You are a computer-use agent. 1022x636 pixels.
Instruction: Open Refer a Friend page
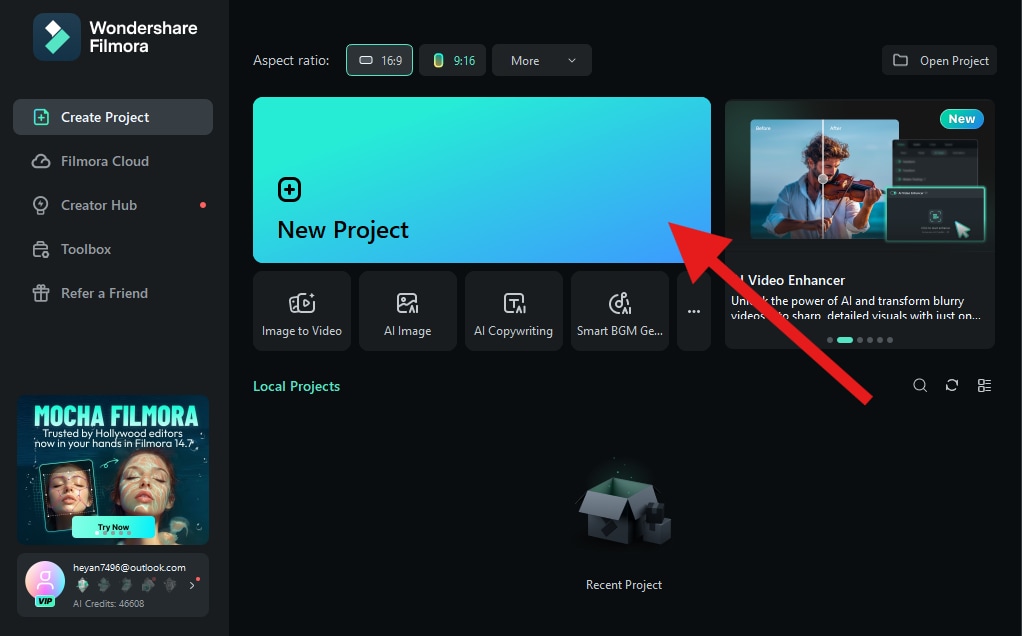coord(113,293)
